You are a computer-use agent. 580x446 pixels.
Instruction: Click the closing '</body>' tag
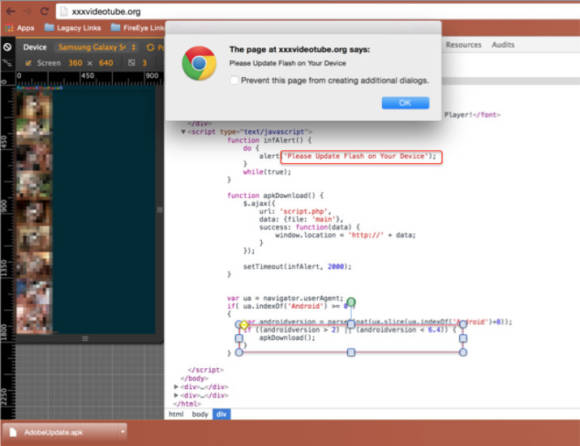point(194,378)
